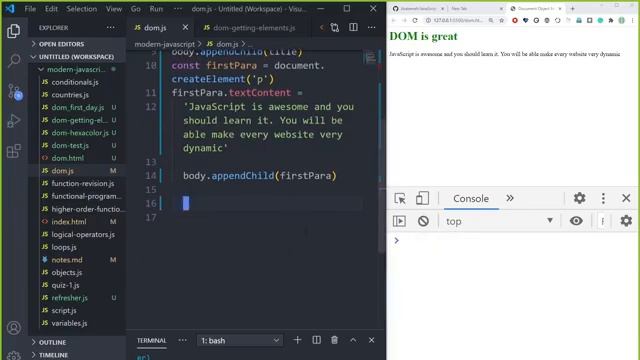Viewport: 640px width, 360px height.
Task: Open editor more actions ellipsis
Action: [371, 27]
